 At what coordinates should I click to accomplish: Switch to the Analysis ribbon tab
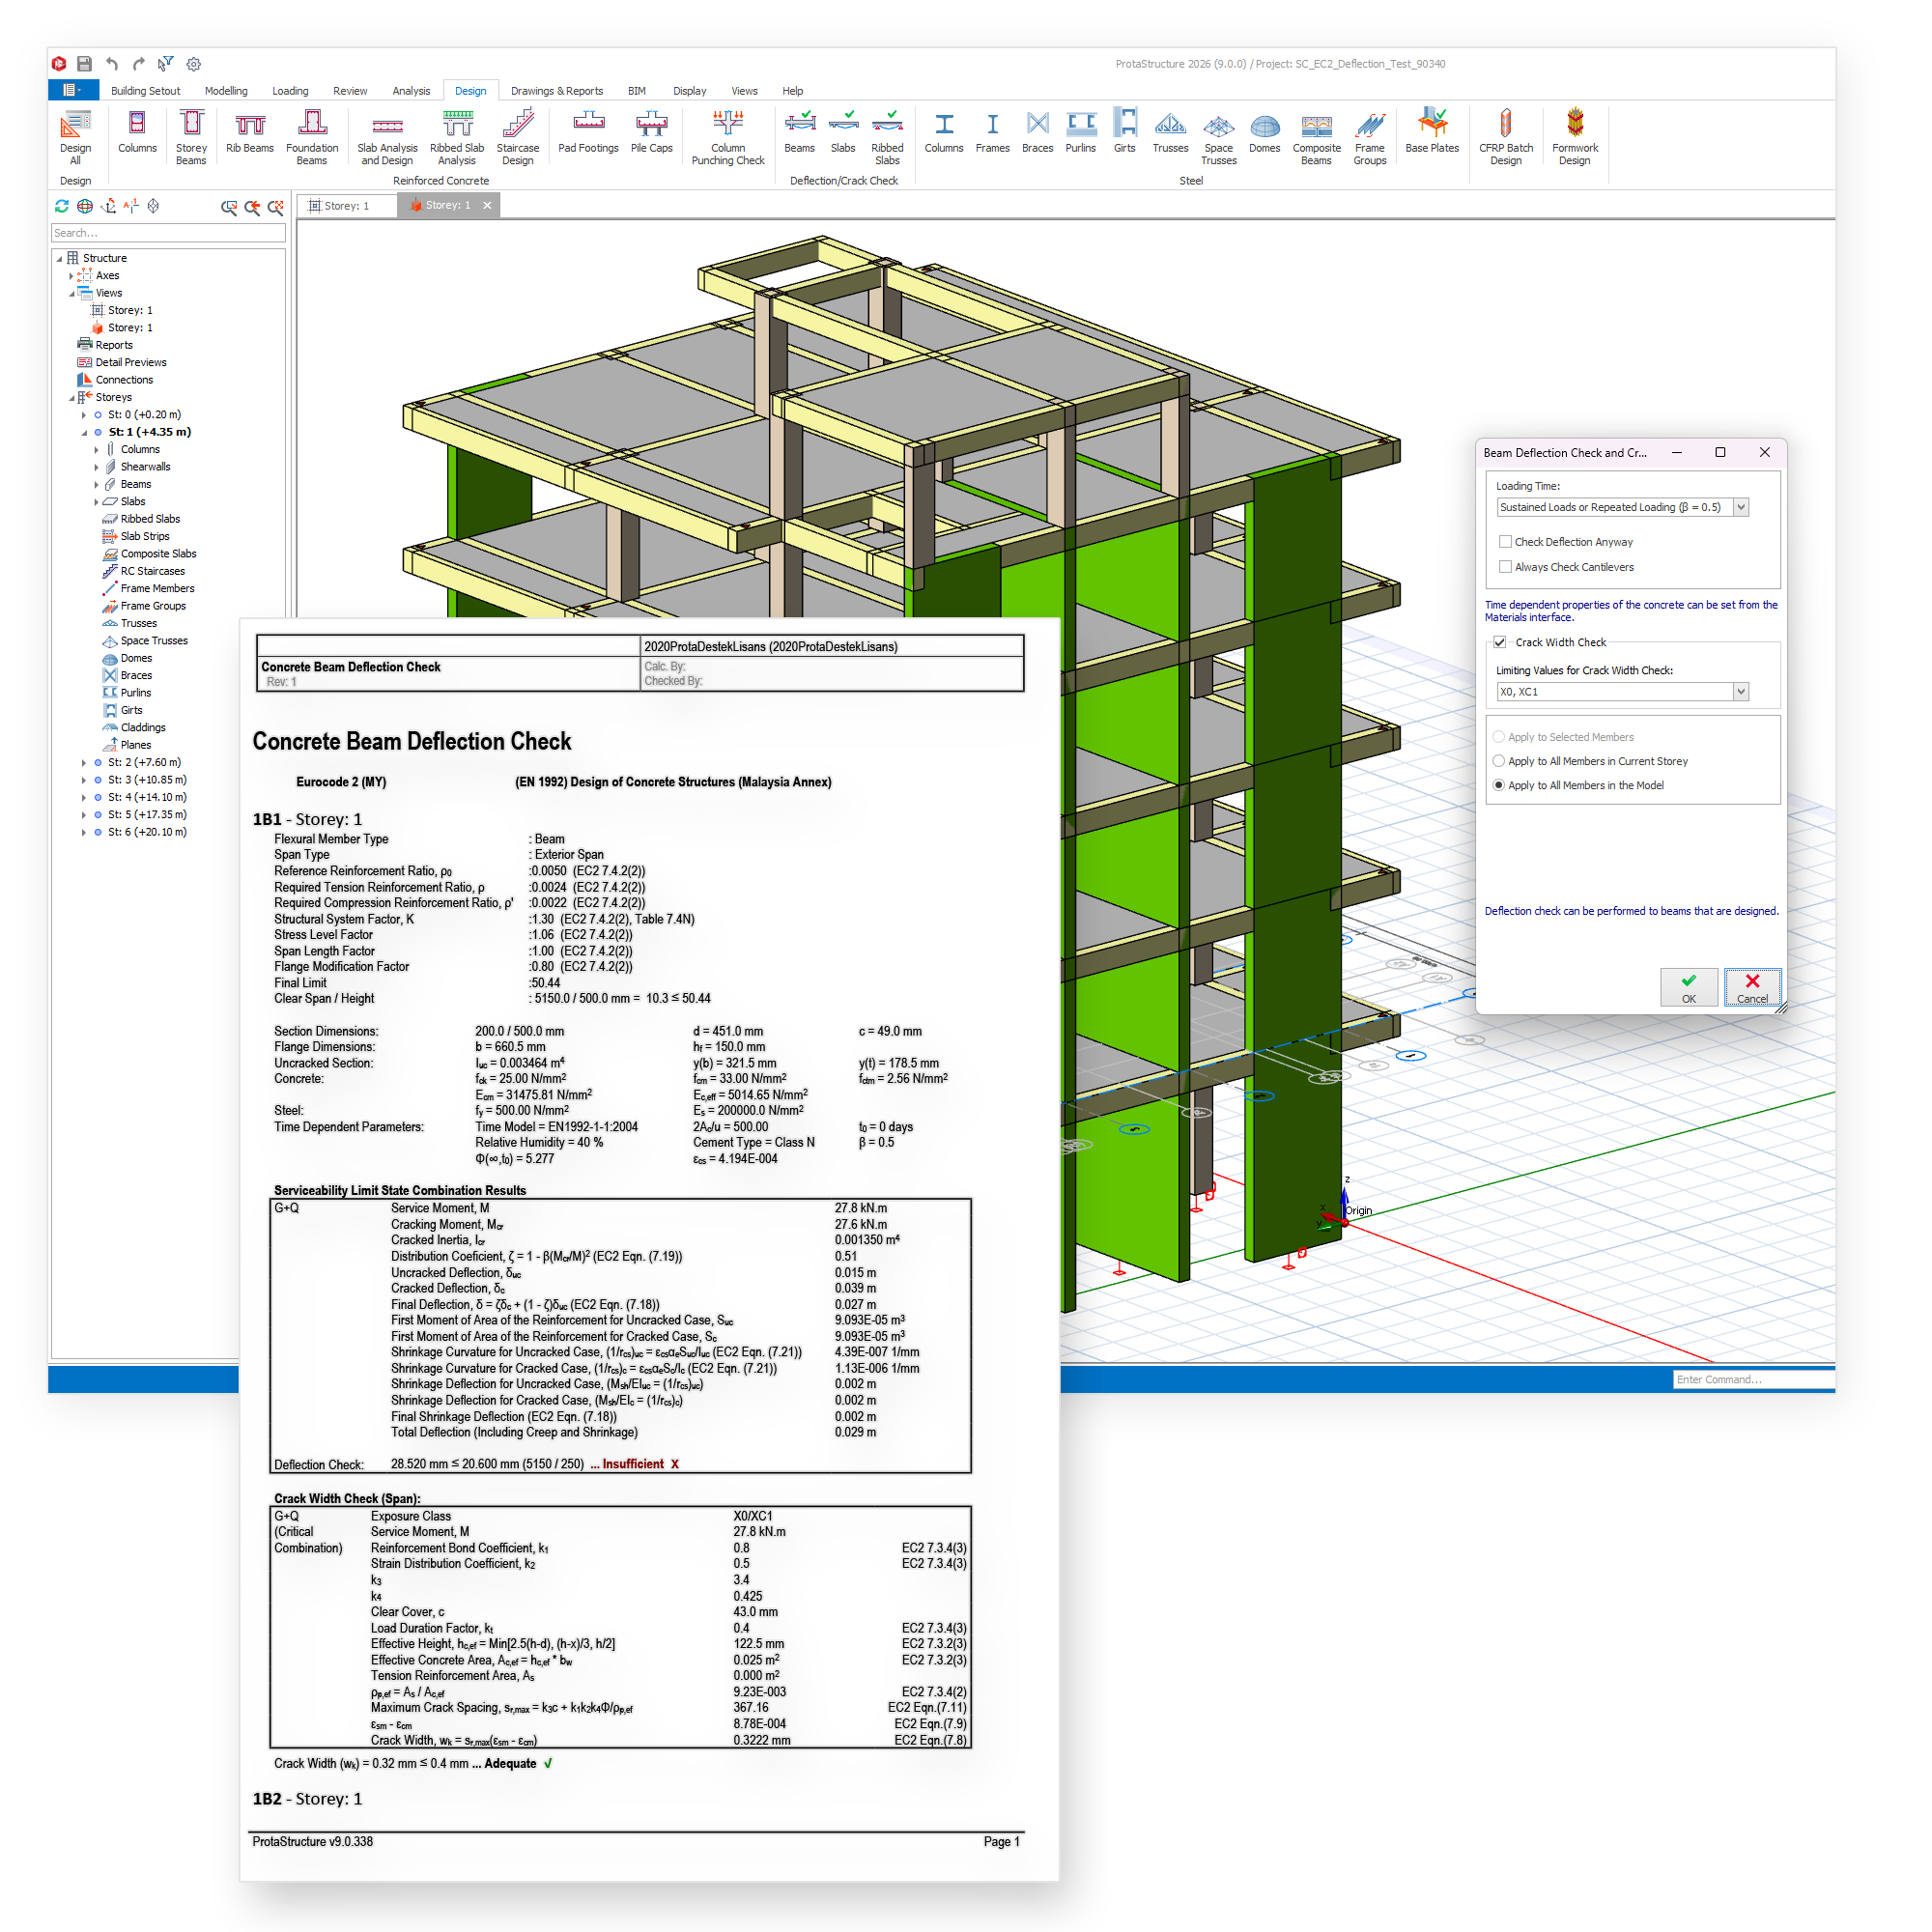[411, 91]
